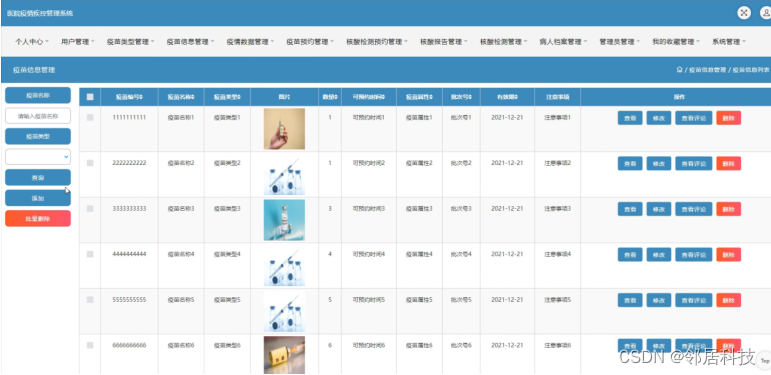The height and width of the screenshot is (375, 771).
Task: Sort by 可预约时间 column header
Action: [369, 97]
